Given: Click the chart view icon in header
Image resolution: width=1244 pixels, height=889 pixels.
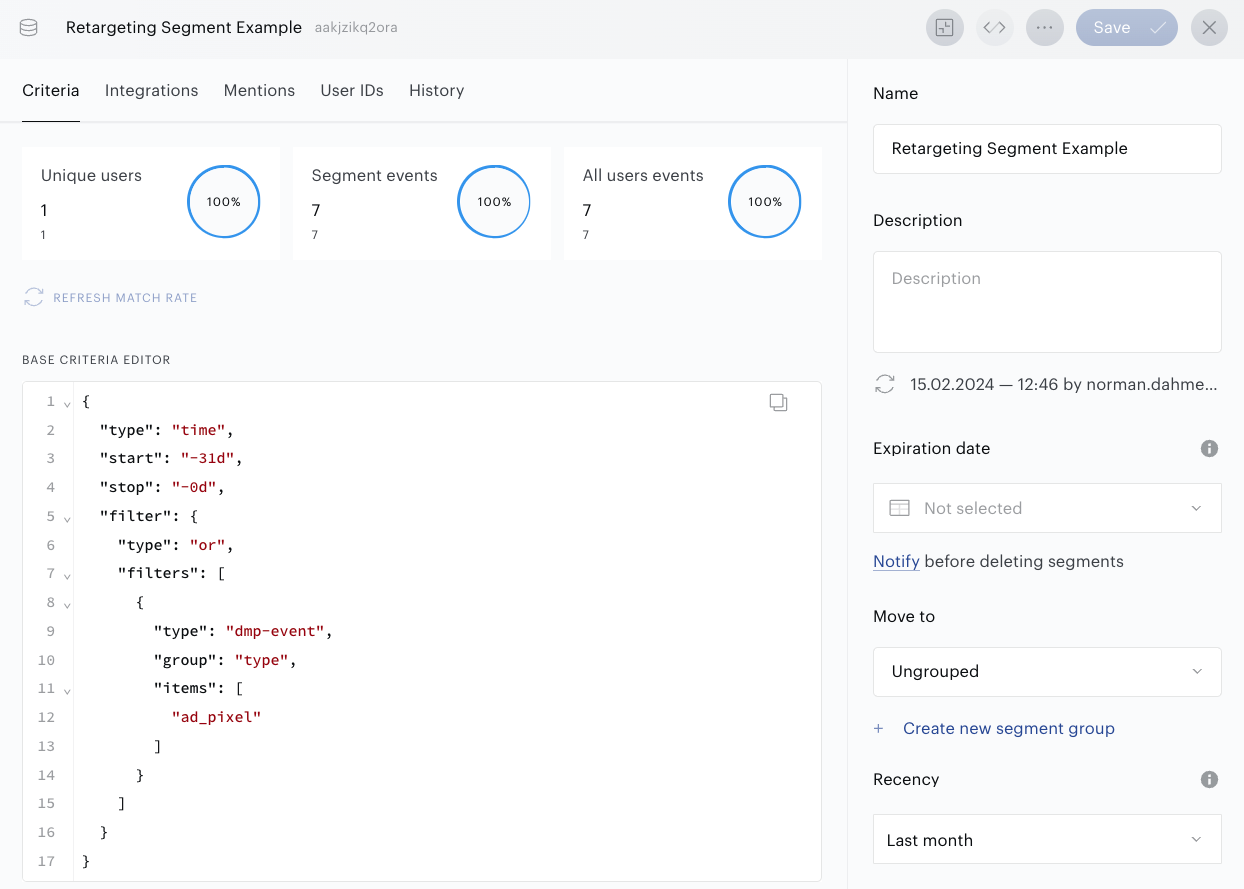Looking at the screenshot, I should pos(945,28).
